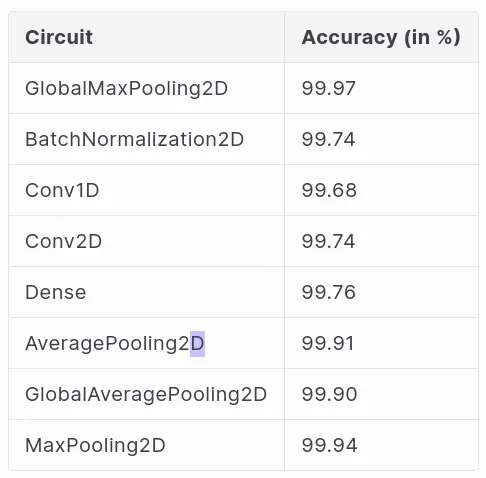
Task: Select the Conv2D circuit cell
Action: (147, 241)
